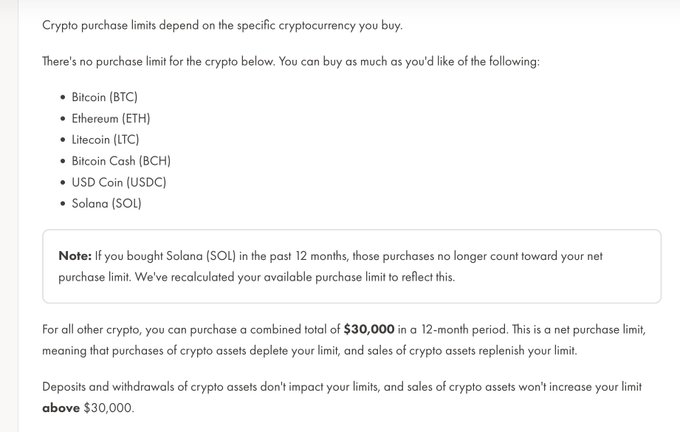Click the bold $30,000 amount

(x=369, y=330)
